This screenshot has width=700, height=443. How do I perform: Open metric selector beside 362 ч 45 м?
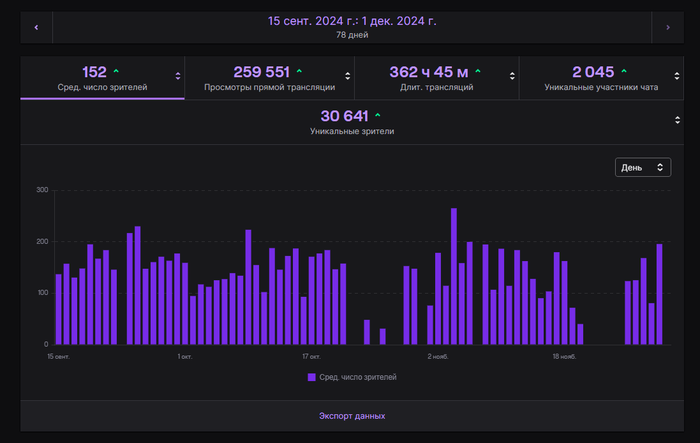coord(512,76)
